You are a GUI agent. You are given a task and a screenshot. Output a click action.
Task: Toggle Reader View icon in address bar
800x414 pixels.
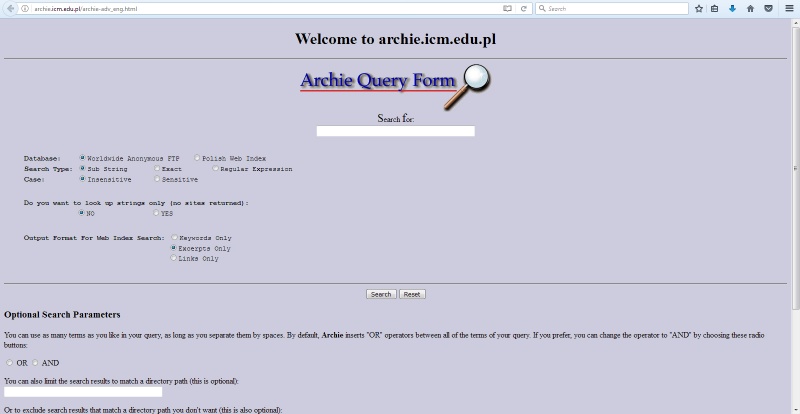pos(507,9)
